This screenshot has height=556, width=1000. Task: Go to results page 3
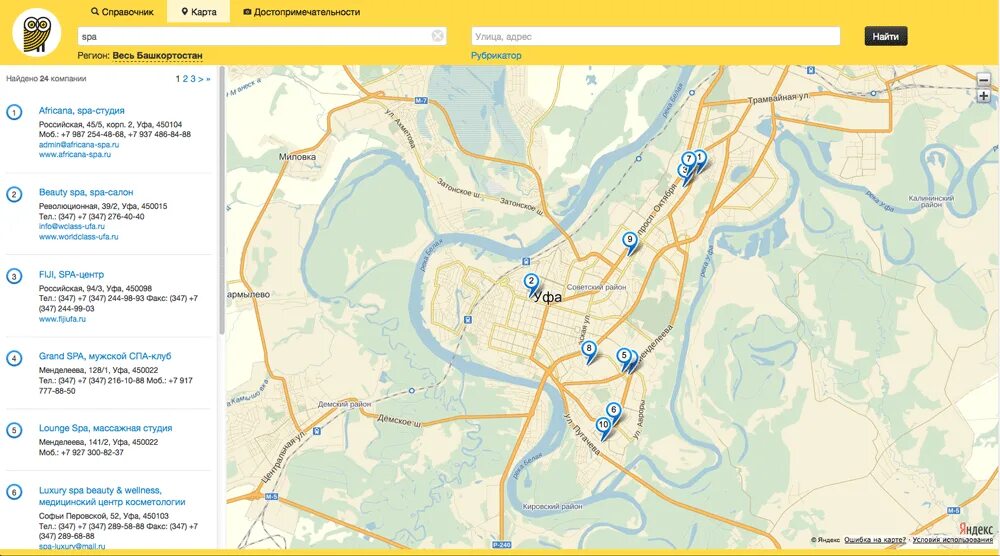(193, 79)
